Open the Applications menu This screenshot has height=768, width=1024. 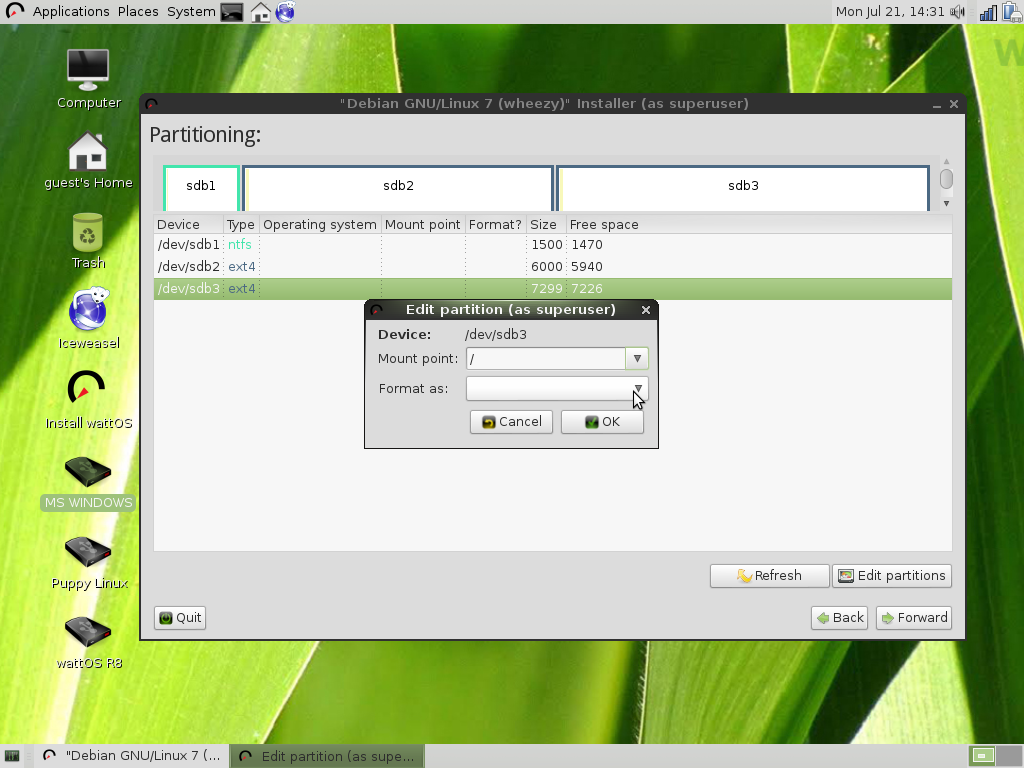pyautogui.click(x=71, y=12)
